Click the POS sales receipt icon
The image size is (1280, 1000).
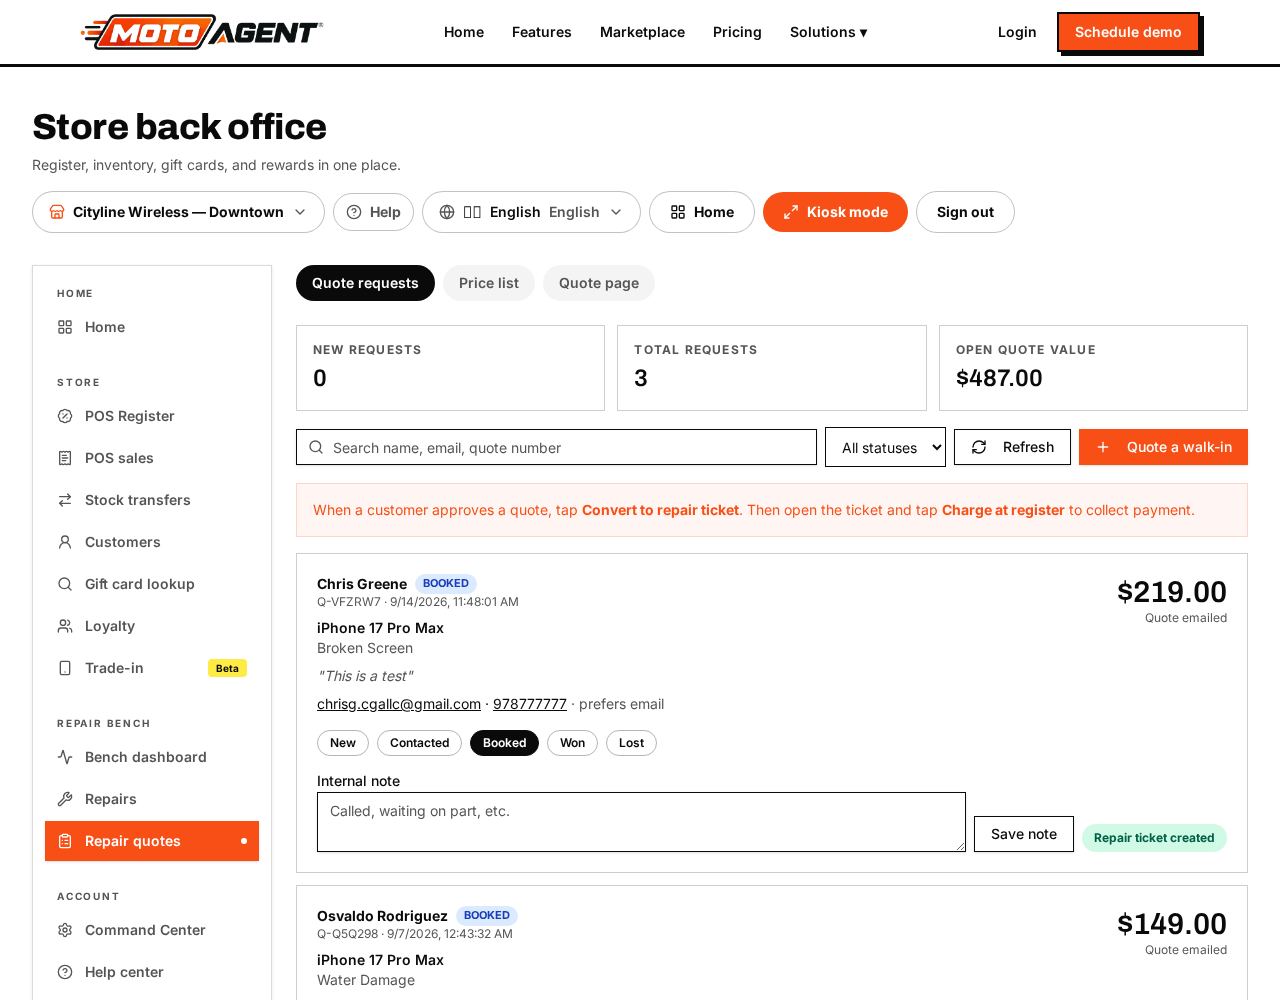(x=65, y=458)
